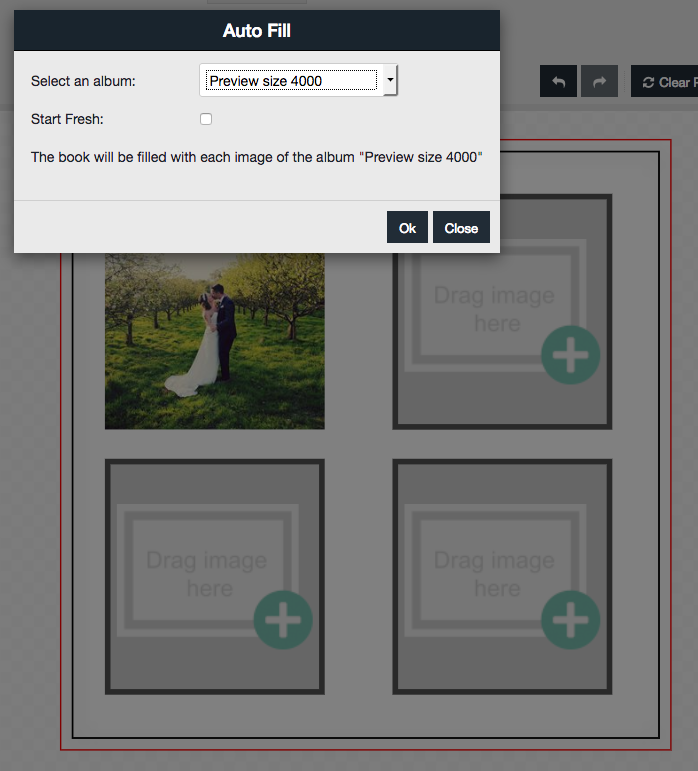Click green plus icon in bottom-right placeholder
The height and width of the screenshot is (771, 698).
(570, 620)
